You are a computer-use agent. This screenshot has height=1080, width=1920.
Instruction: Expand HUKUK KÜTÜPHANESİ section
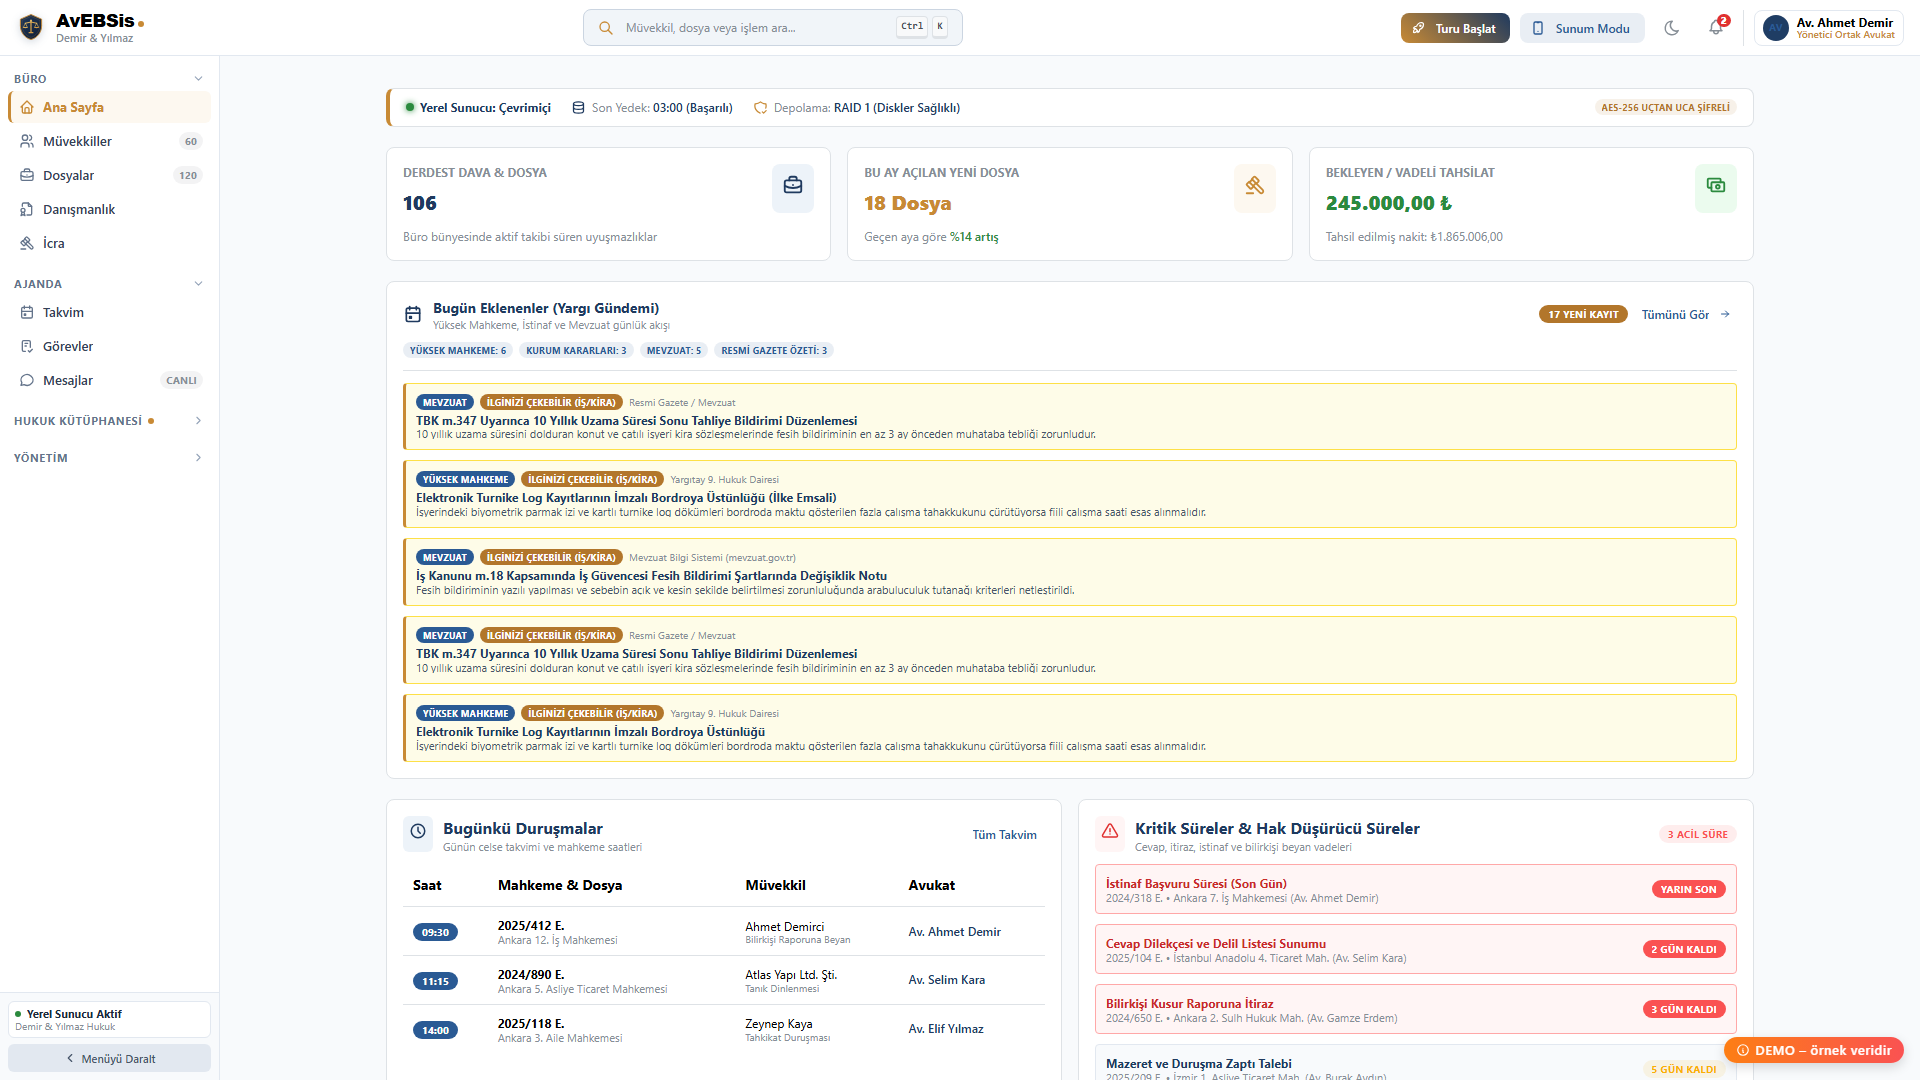(x=109, y=421)
